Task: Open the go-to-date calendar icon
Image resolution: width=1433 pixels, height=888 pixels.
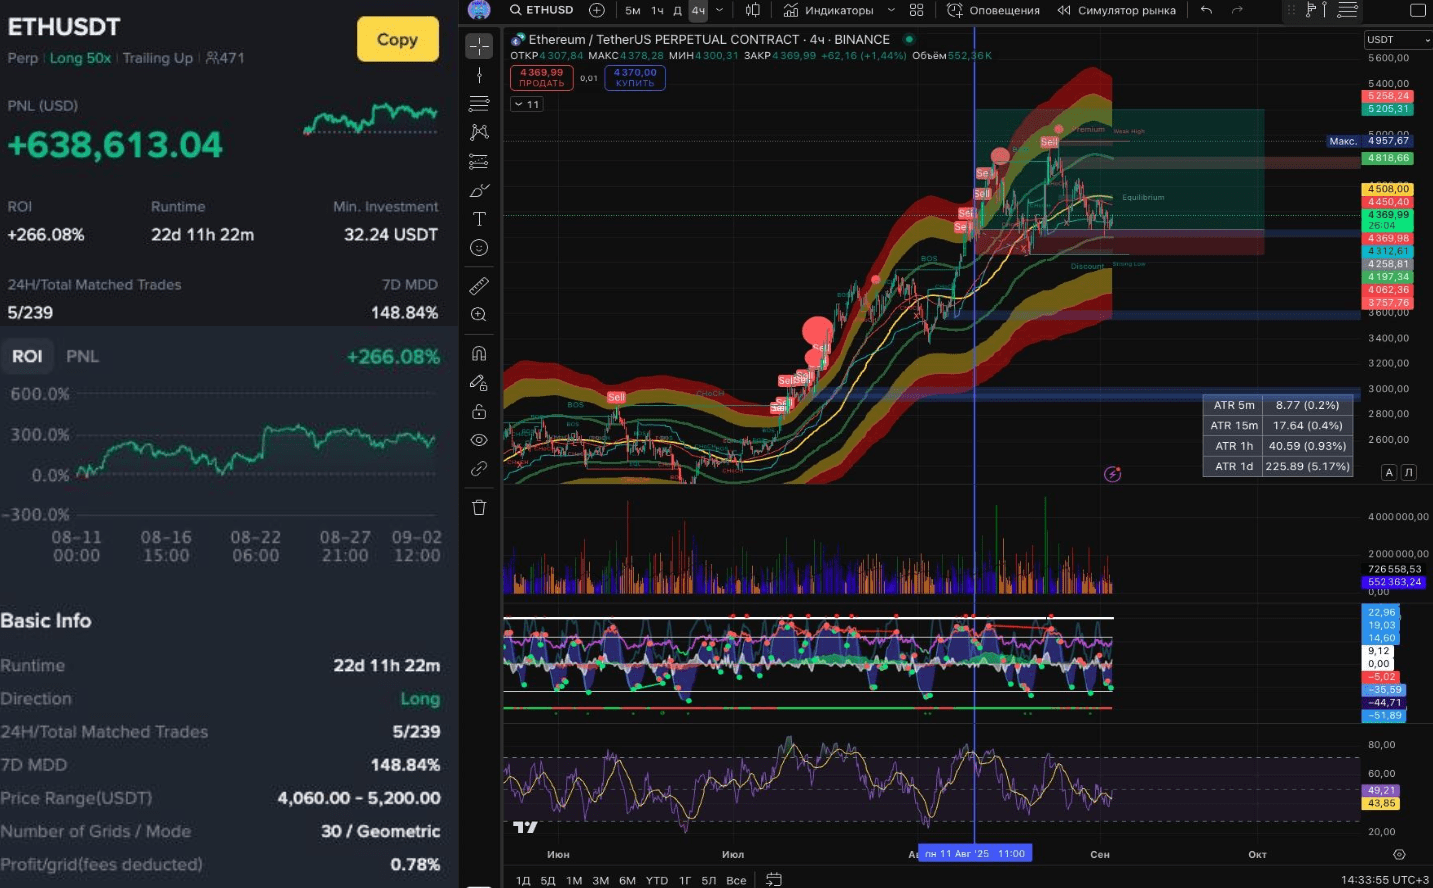Action: click(x=773, y=880)
